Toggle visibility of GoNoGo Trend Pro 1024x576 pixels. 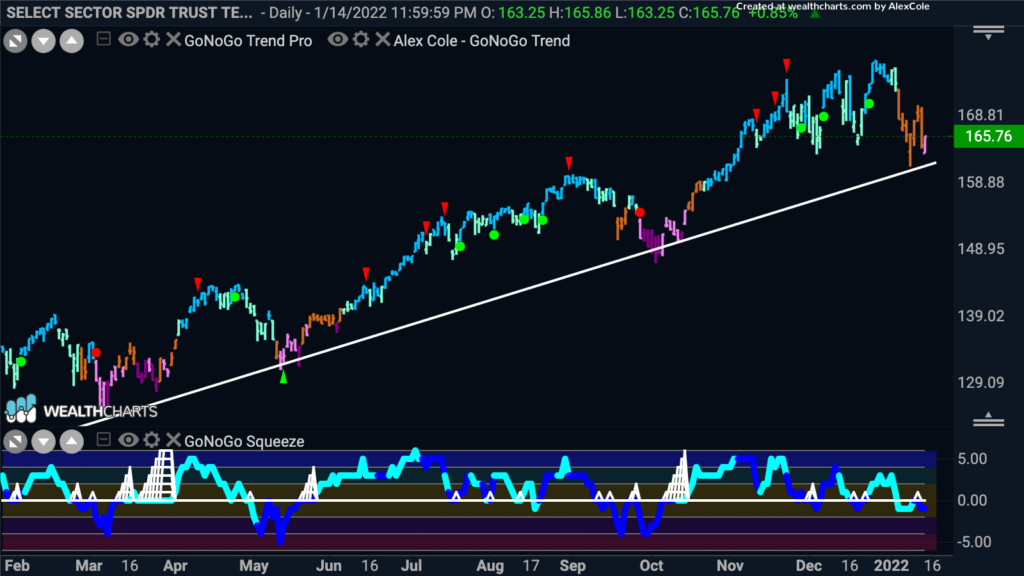pyautogui.click(x=128, y=40)
